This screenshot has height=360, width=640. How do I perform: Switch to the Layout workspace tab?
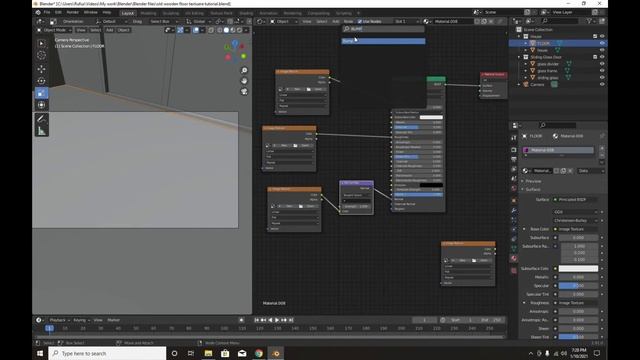pyautogui.click(x=128, y=13)
